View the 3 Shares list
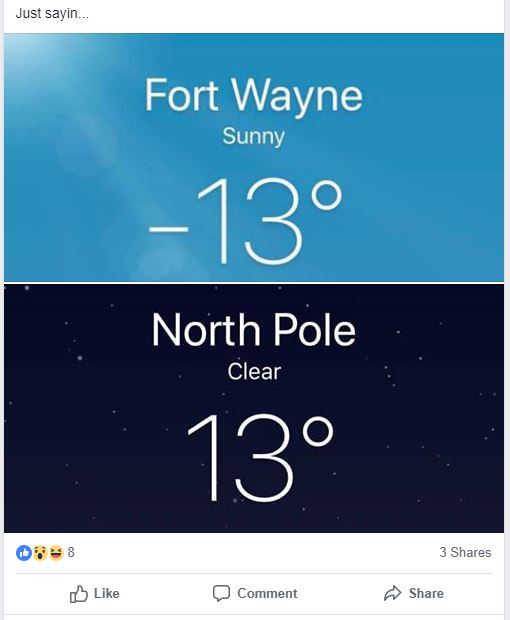This screenshot has width=510, height=620. (465, 552)
